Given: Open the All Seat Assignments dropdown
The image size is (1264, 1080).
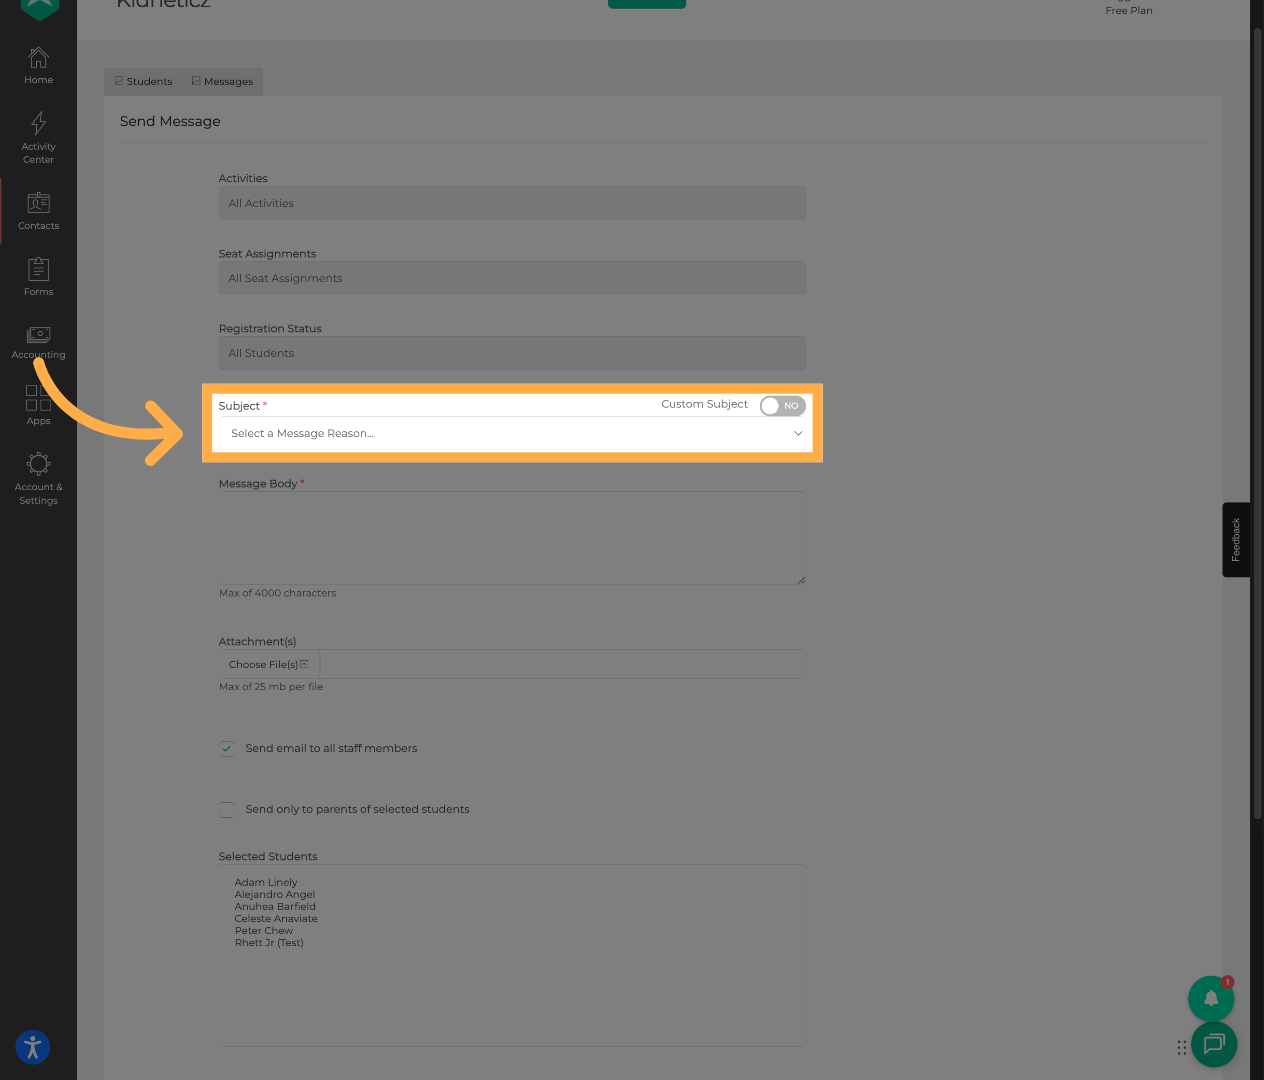Looking at the screenshot, I should (511, 277).
